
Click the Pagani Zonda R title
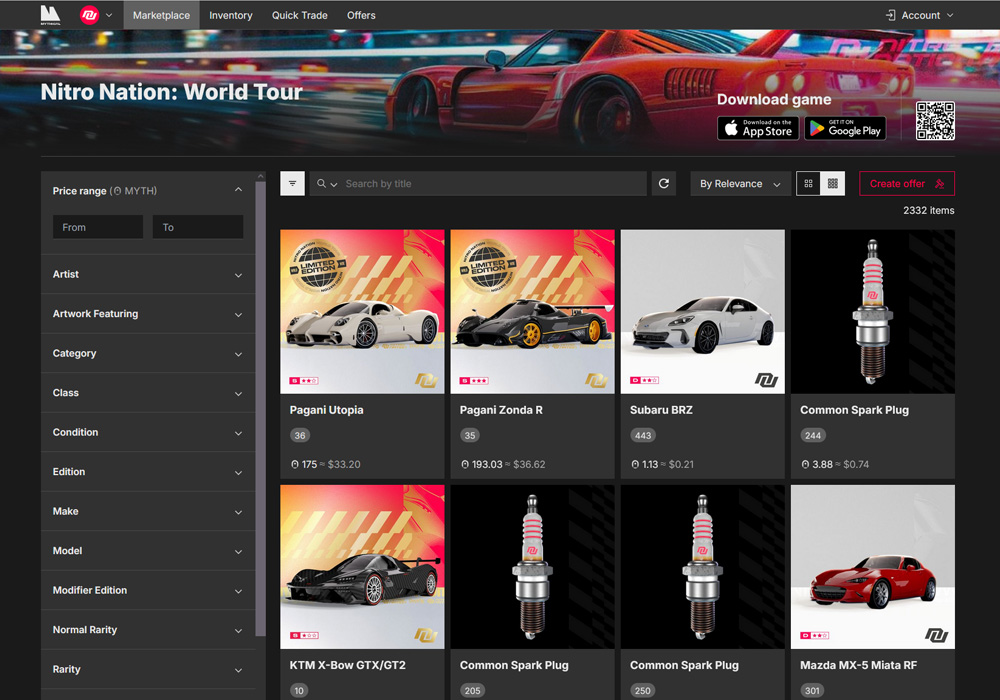[501, 410]
